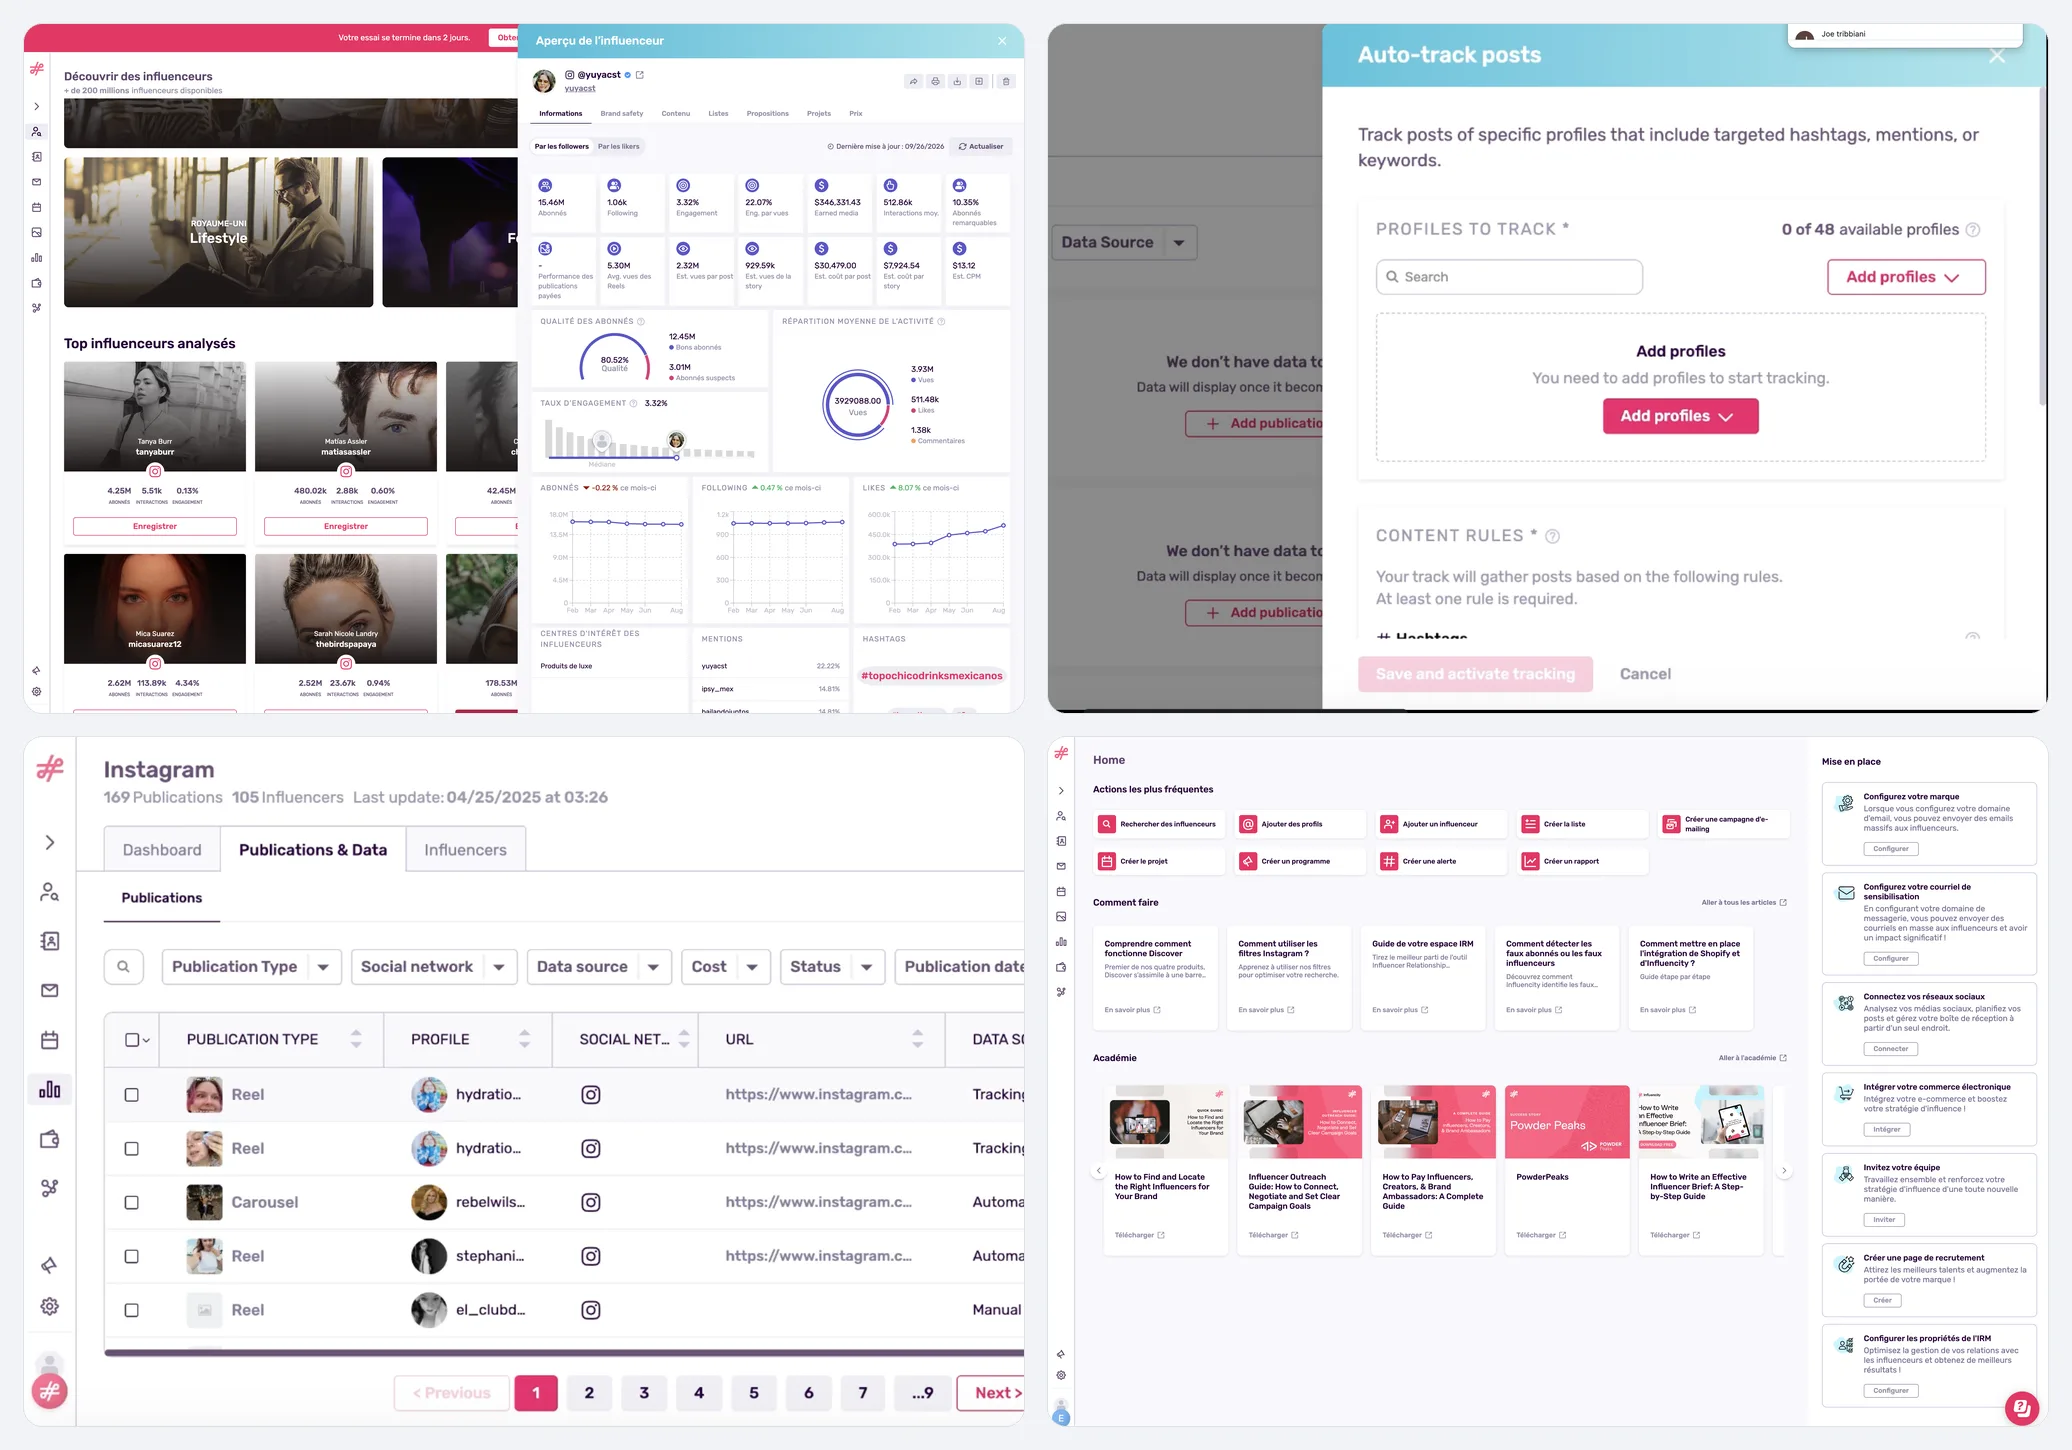The width and height of the screenshot is (2072, 1450).
Task: Tick the checkbox for the stephani Reel row
Action: tap(132, 1256)
